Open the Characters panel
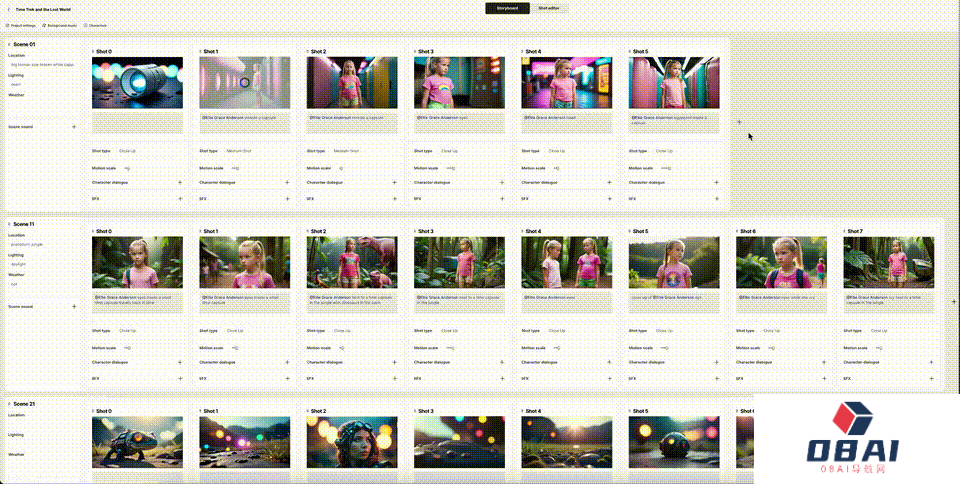Image resolution: width=960 pixels, height=484 pixels. point(96,25)
